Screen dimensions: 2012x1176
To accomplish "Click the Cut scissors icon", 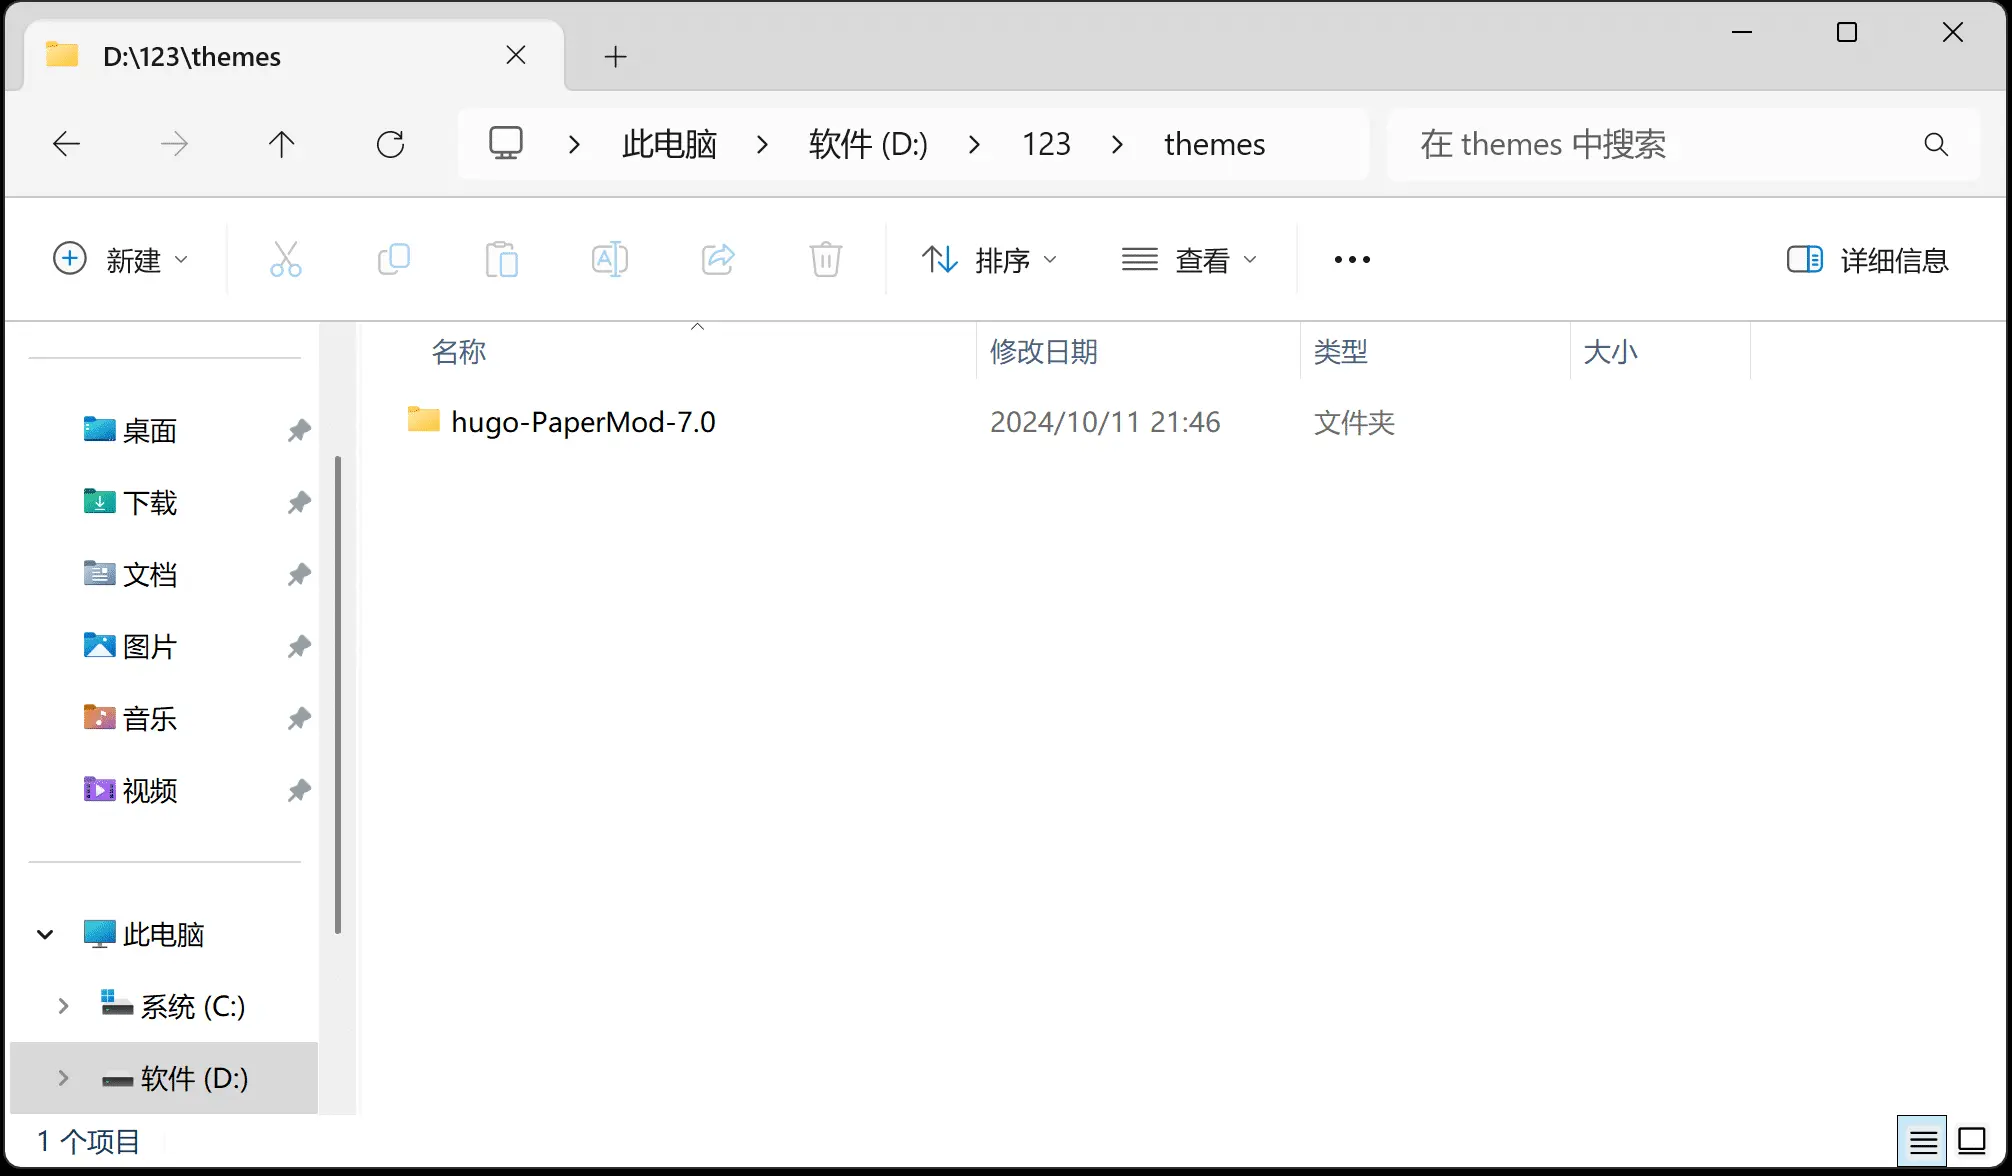I will pos(285,260).
